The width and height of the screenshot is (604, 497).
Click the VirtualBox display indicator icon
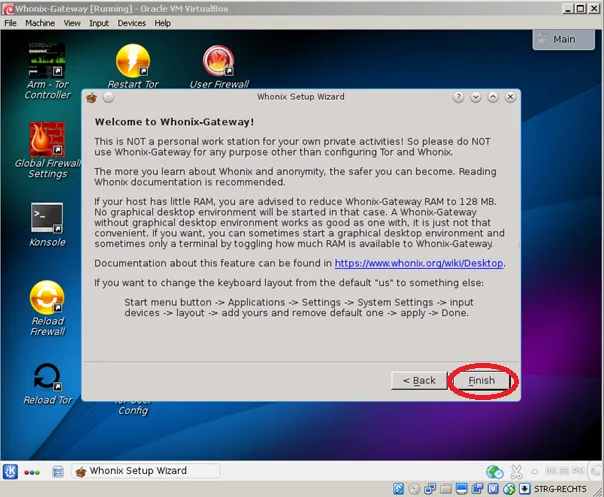[461, 489]
